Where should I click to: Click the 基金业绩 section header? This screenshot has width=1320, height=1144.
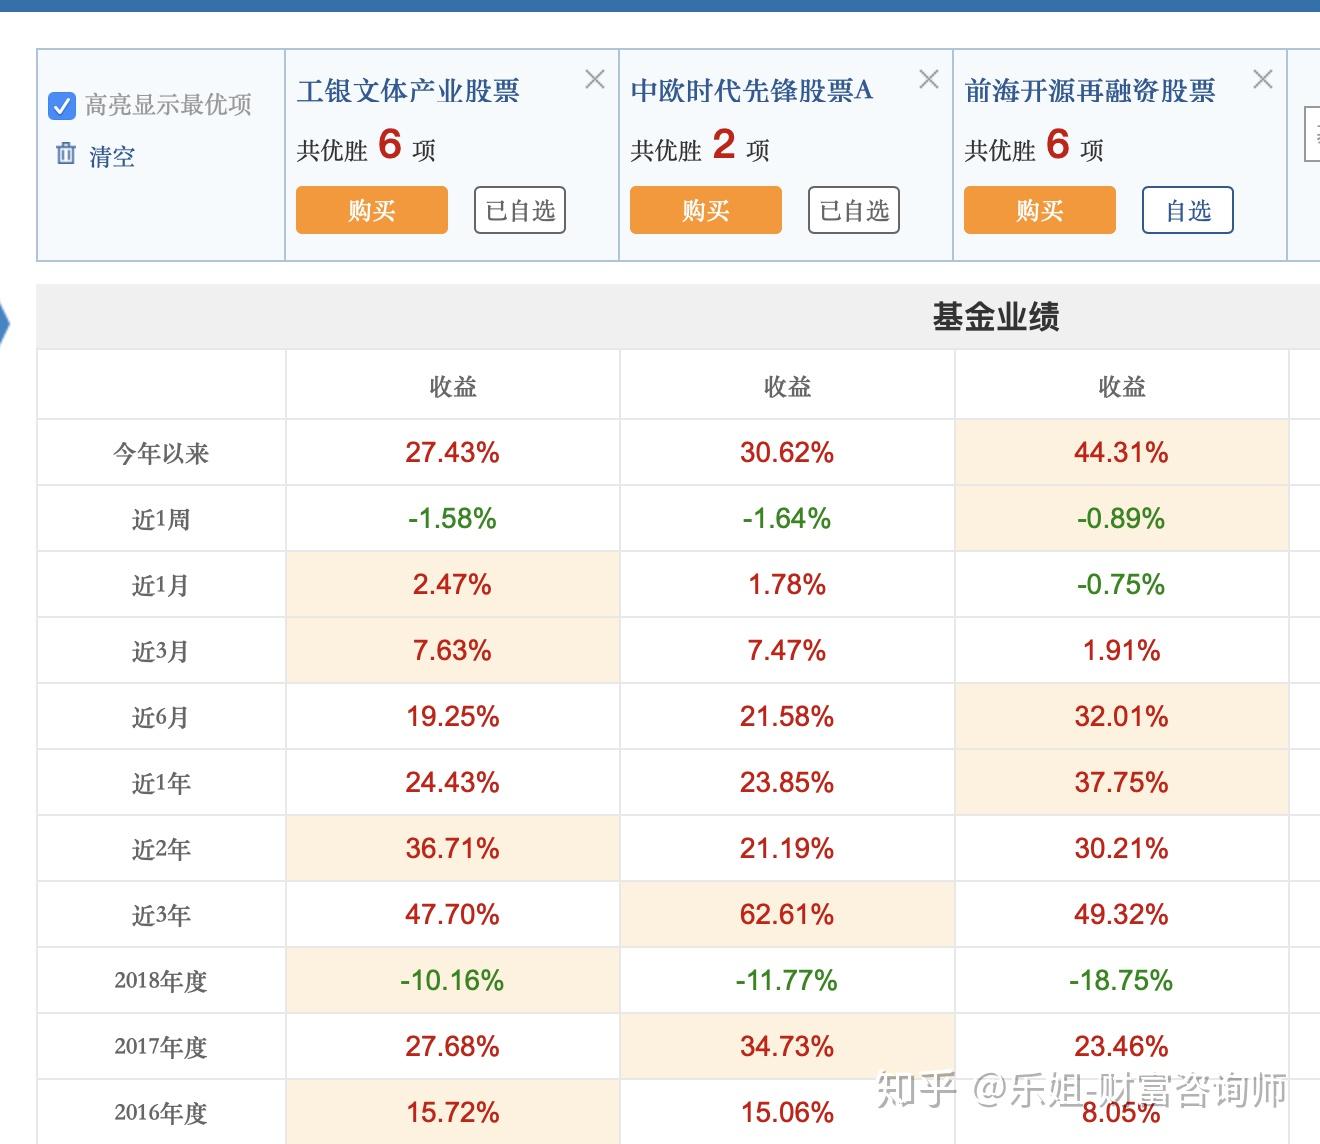(x=996, y=317)
